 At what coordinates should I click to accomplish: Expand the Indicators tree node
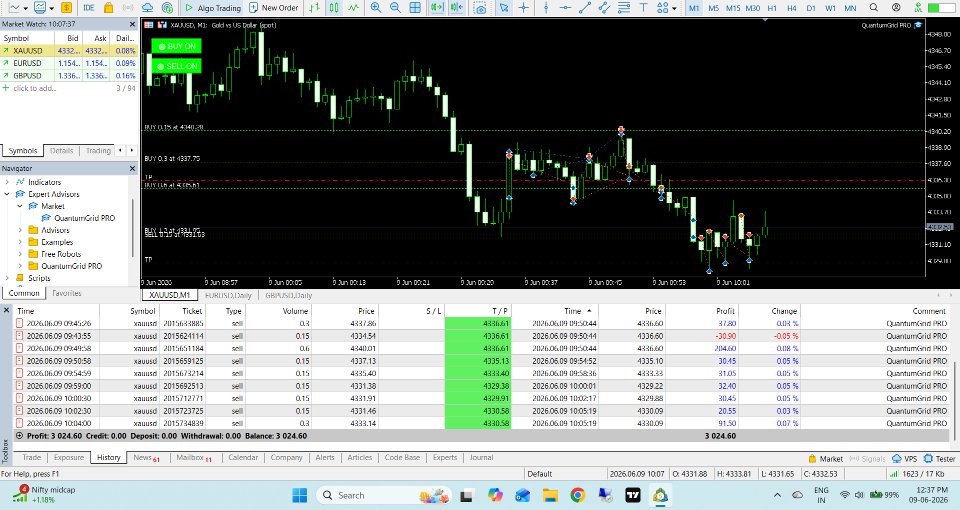tap(7, 182)
